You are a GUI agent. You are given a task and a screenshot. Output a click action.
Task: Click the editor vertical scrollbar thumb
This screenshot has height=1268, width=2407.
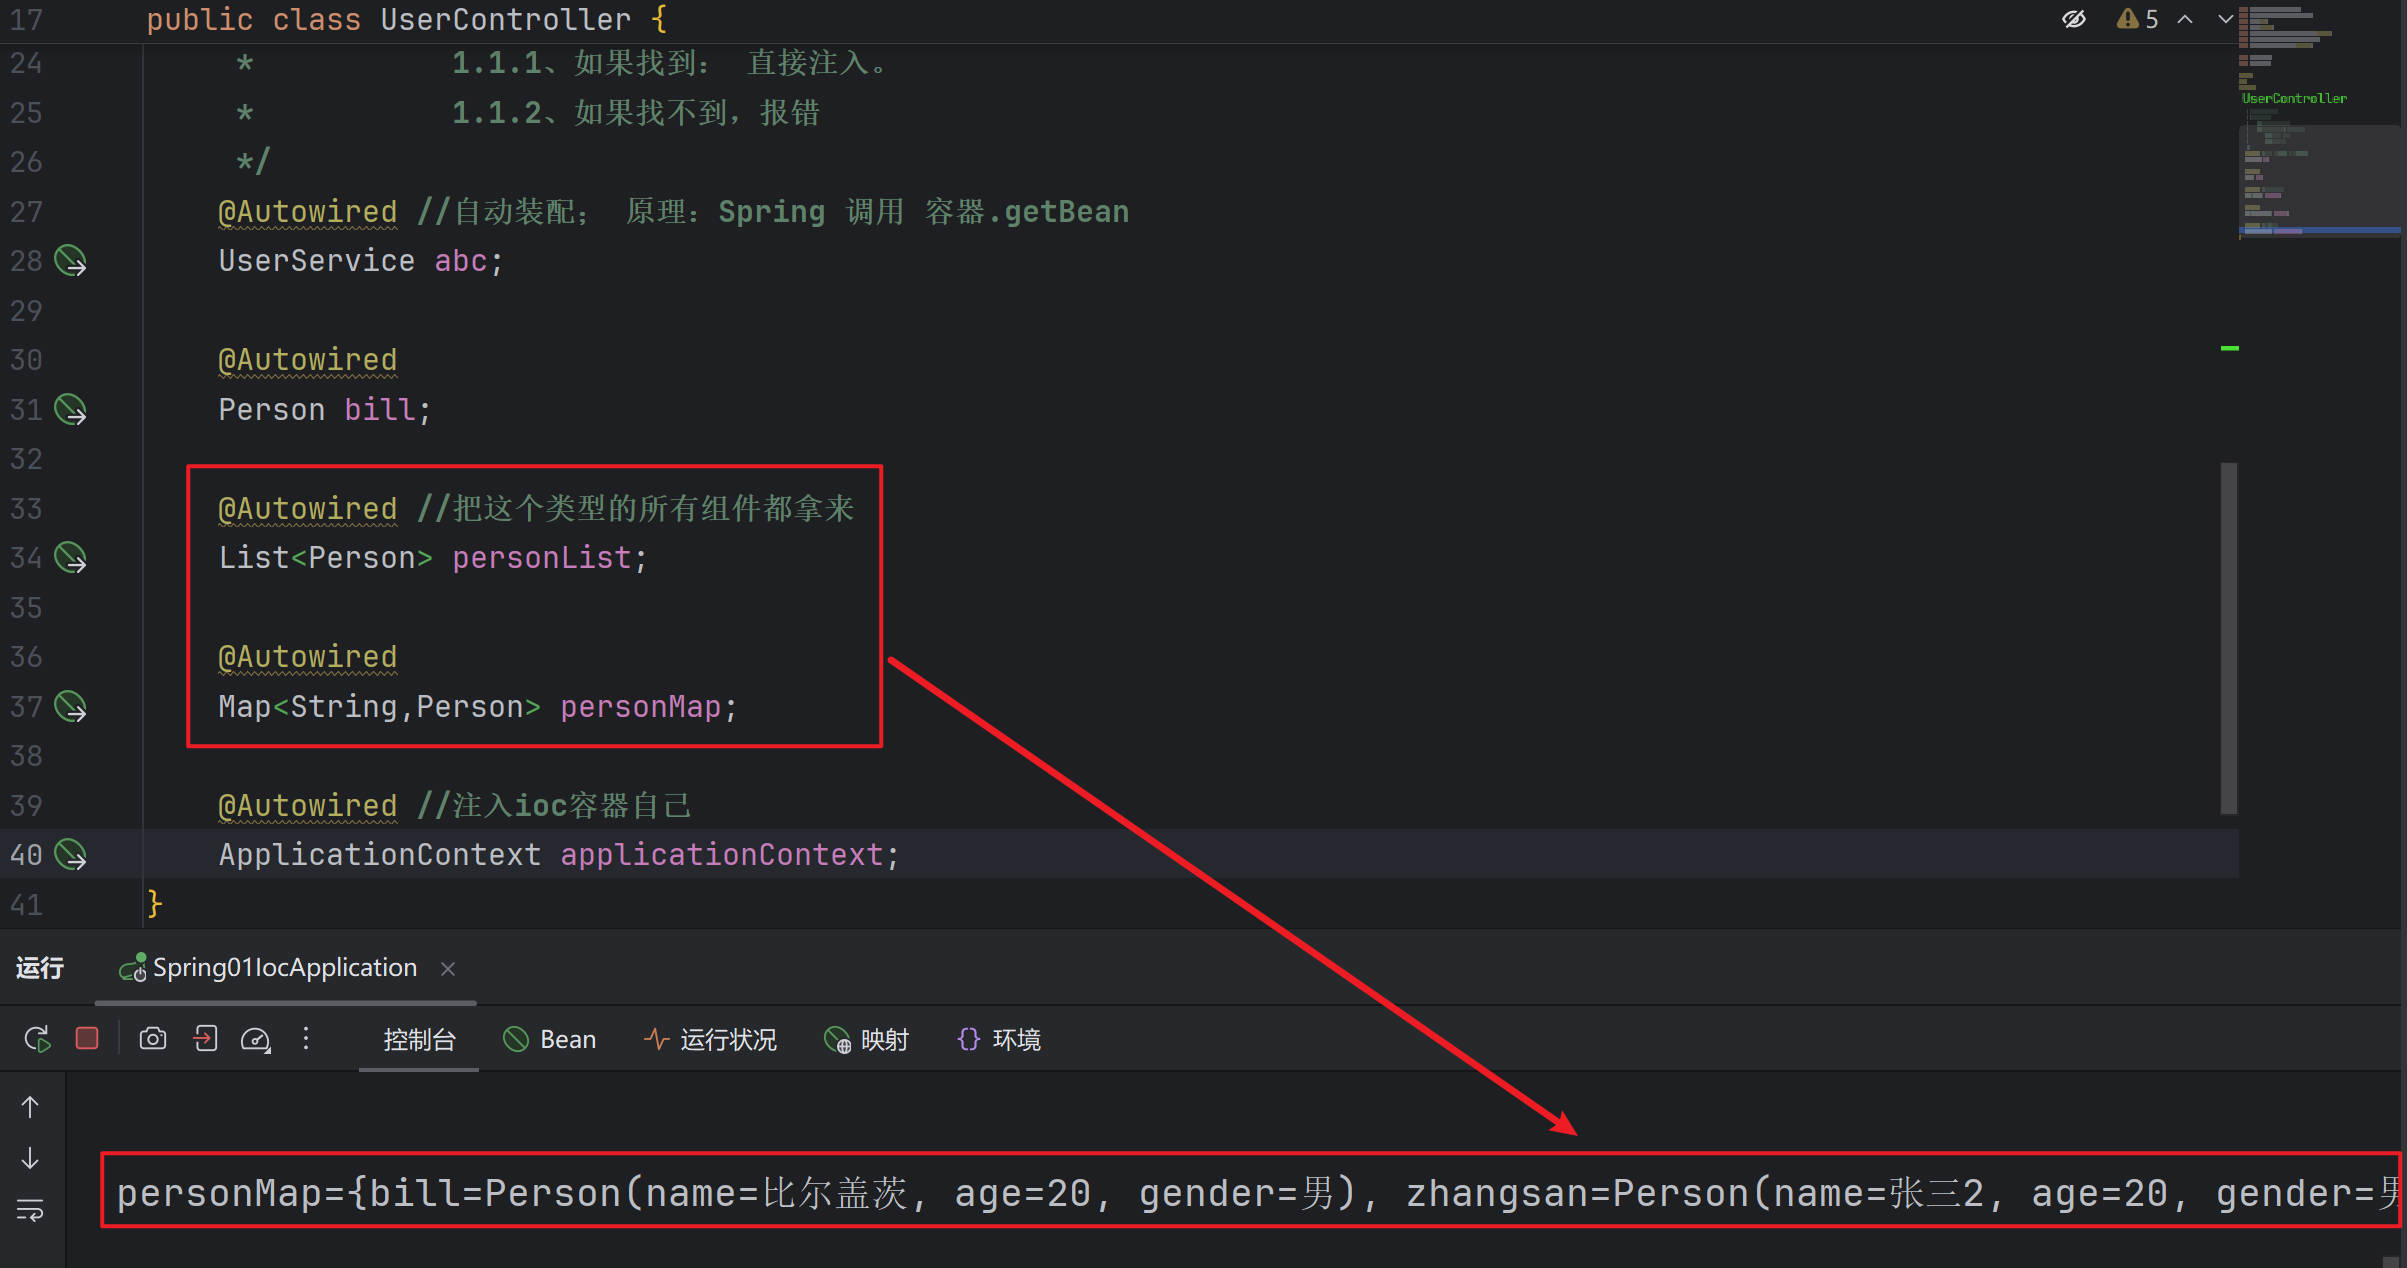(2228, 638)
